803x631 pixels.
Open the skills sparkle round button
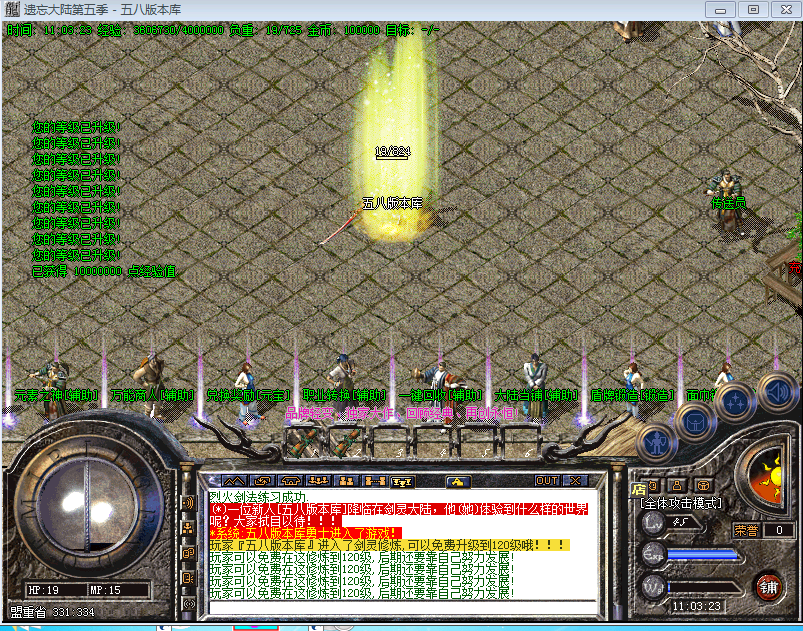pos(736,402)
